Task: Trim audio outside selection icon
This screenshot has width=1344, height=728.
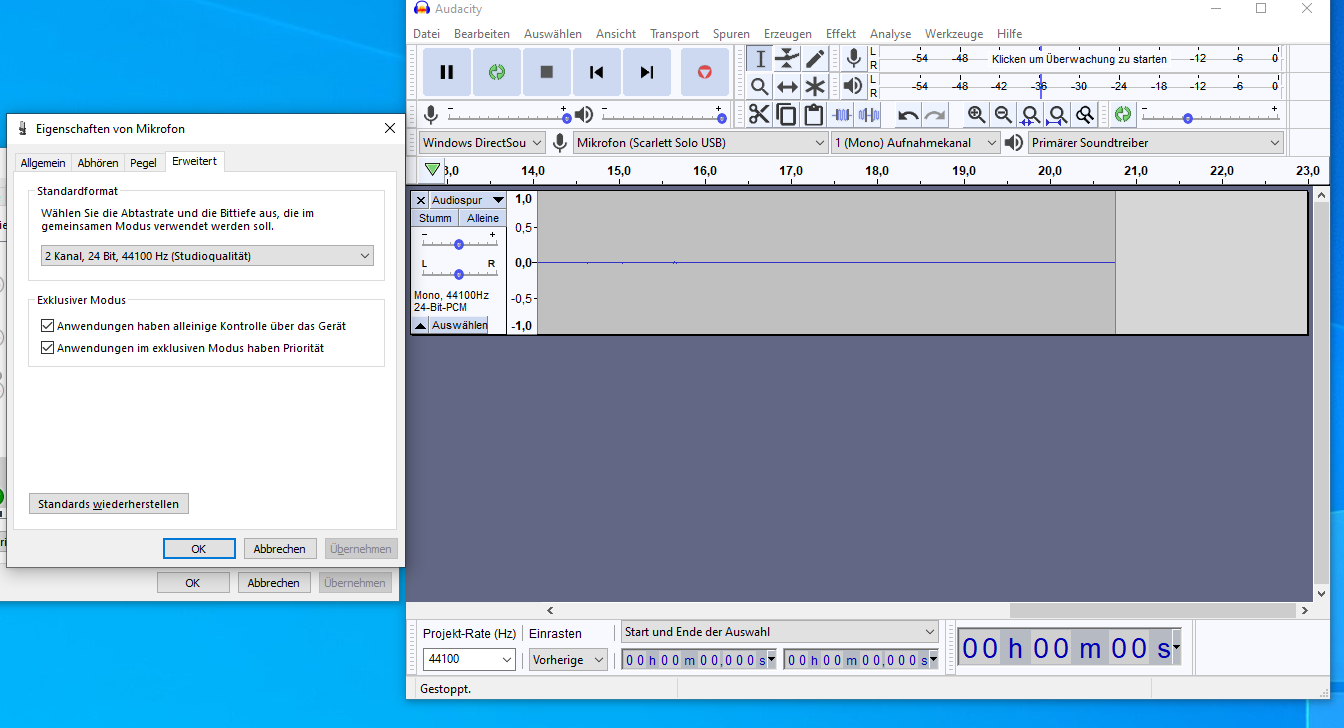Action: 842,114
